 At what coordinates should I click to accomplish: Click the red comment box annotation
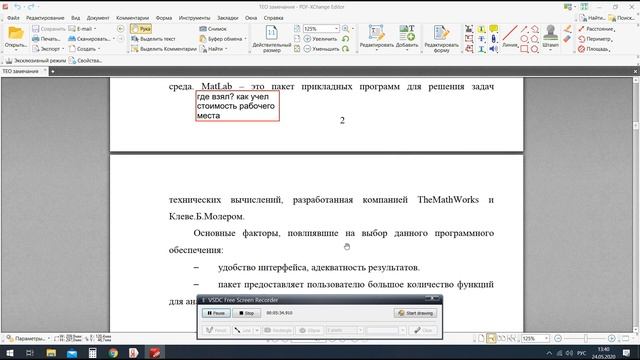pyautogui.click(x=238, y=106)
